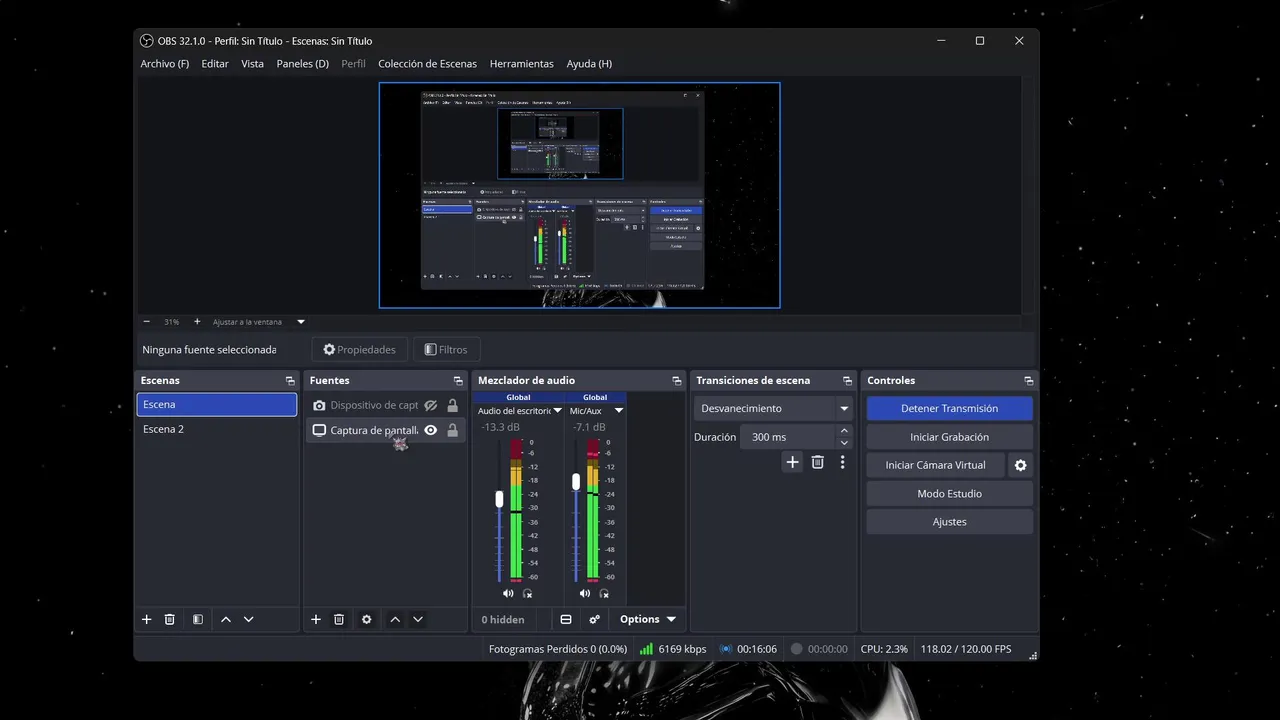Open virtual camera settings gear

[x=1021, y=465]
